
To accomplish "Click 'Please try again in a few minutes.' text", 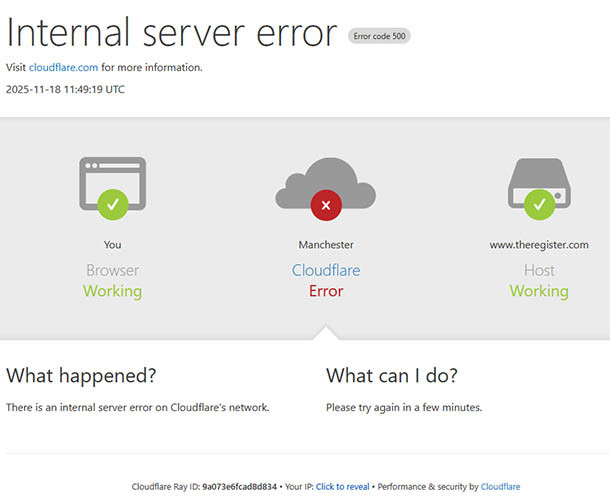I will pyautogui.click(x=404, y=408).
